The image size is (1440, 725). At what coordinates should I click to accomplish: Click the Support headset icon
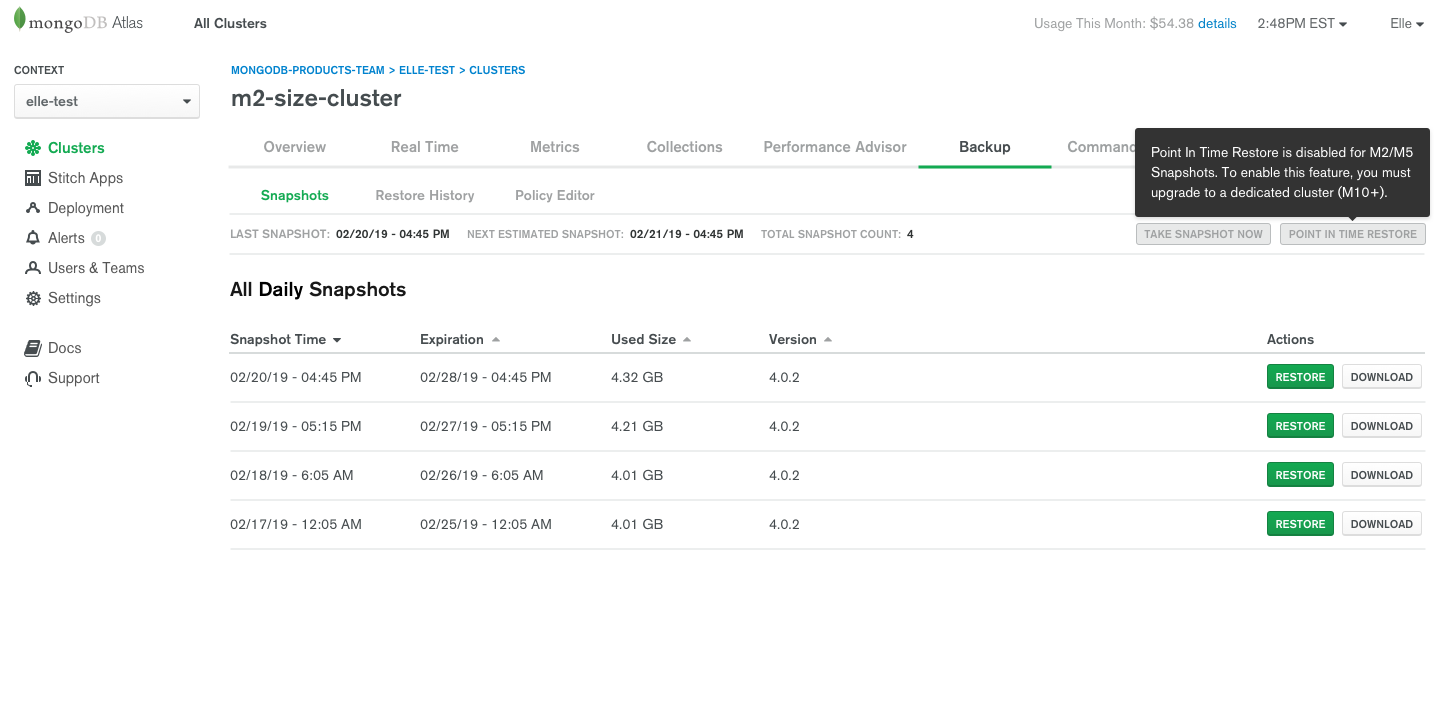[x=33, y=378]
